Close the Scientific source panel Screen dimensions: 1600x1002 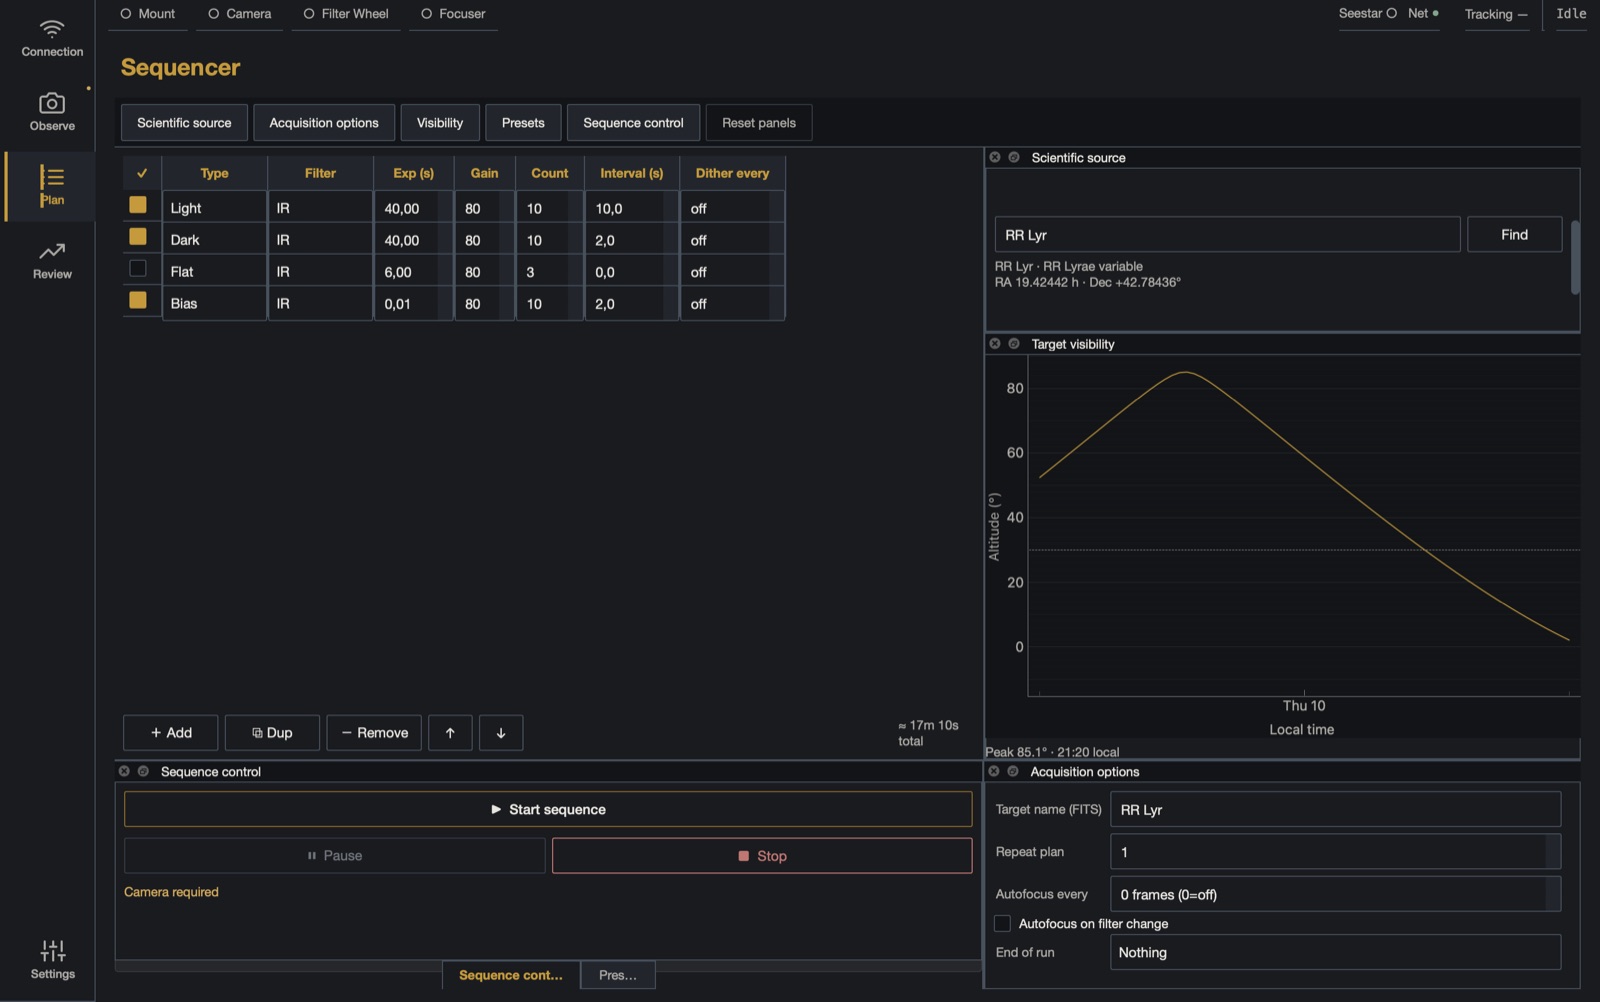click(x=995, y=157)
